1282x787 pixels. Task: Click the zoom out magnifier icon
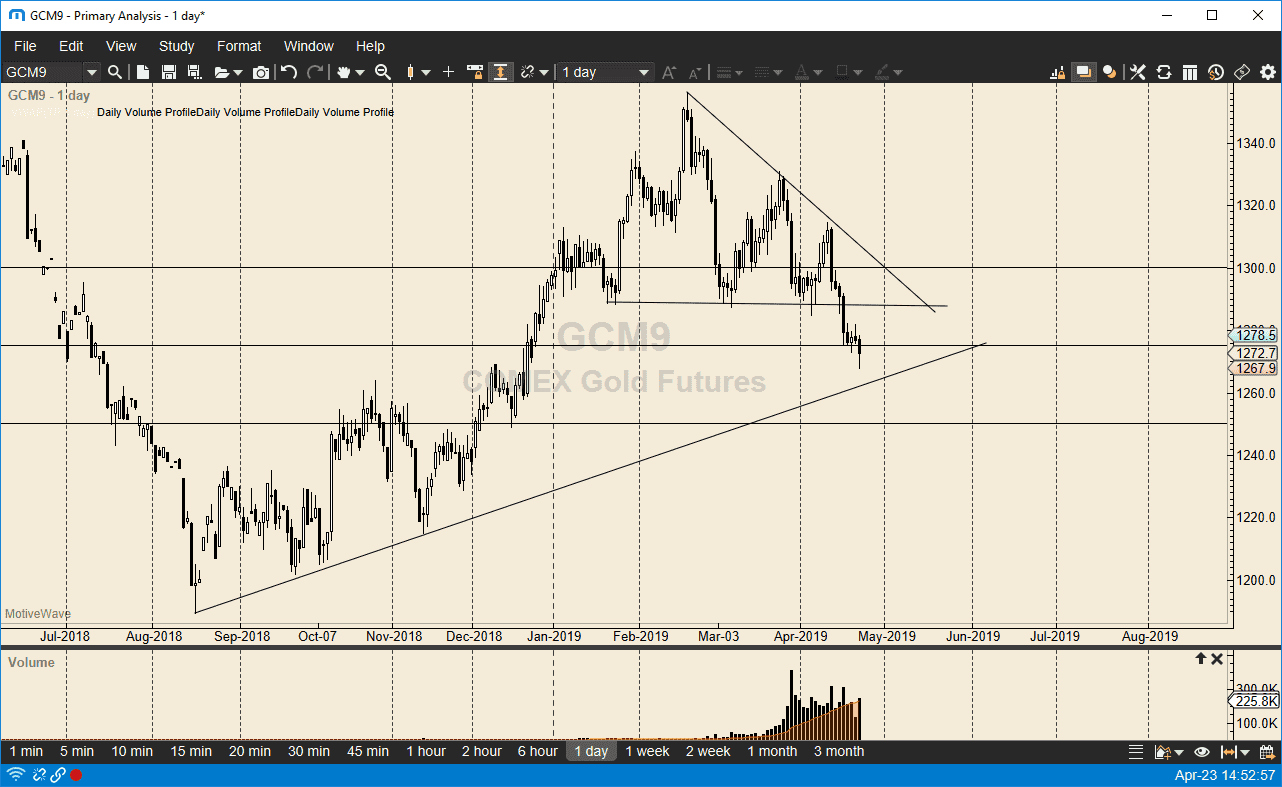coord(382,72)
